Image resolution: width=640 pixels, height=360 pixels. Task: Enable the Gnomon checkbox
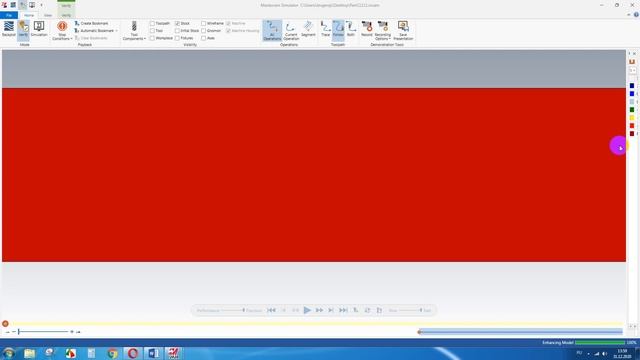[x=204, y=31]
